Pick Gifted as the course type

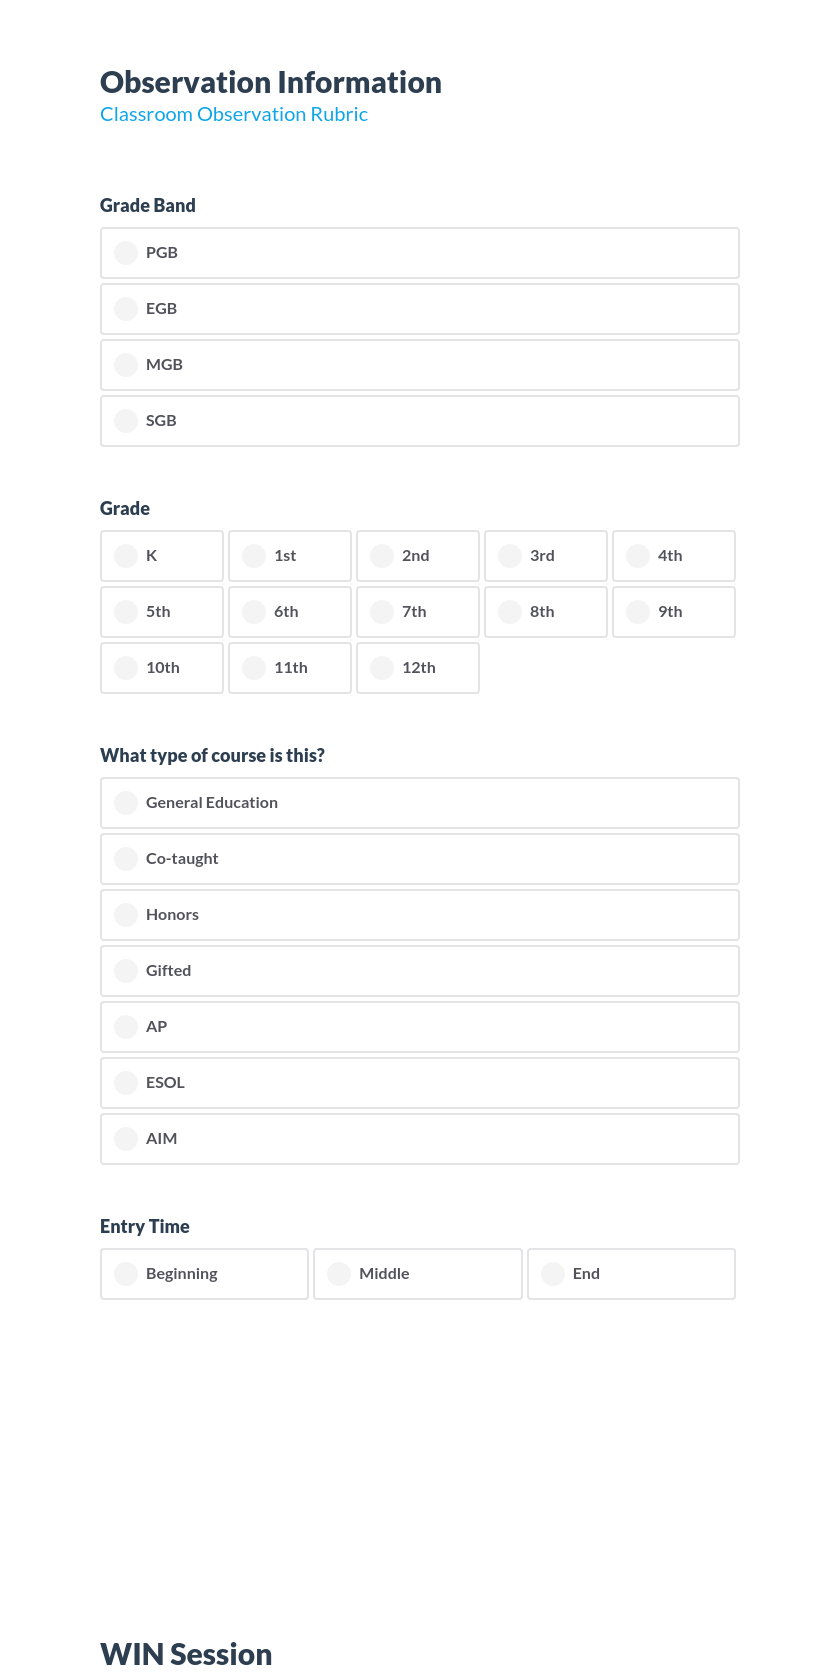(x=420, y=970)
